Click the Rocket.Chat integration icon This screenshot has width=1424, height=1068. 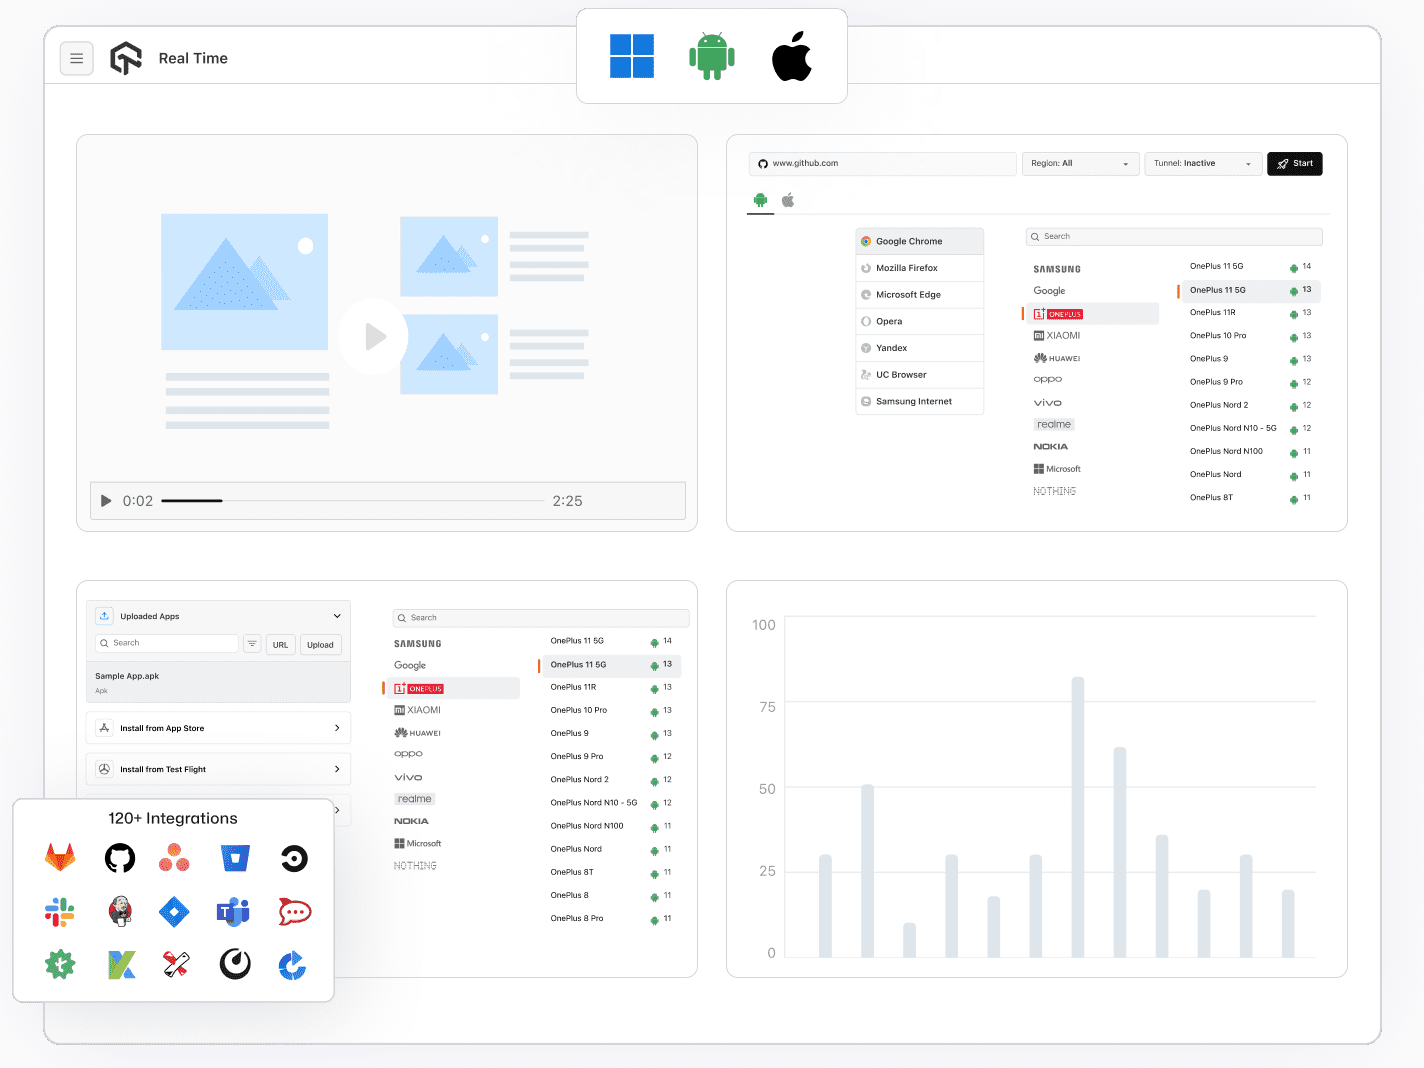pos(295,912)
